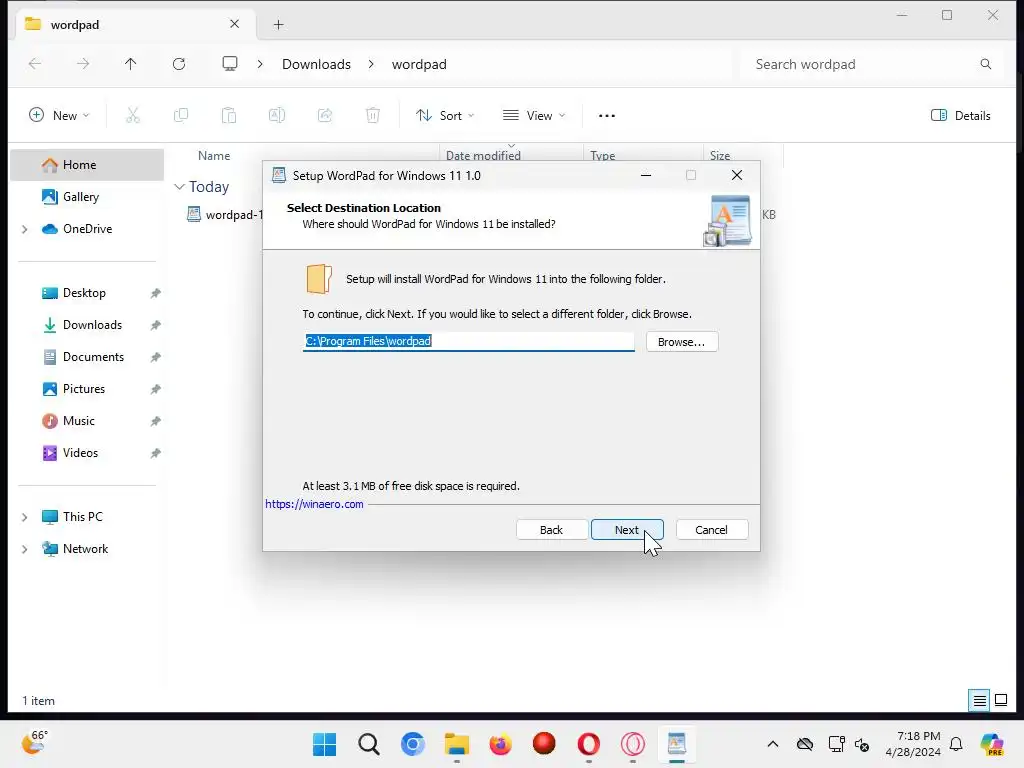Click Downloads in the address breadcrumb
1024x768 pixels.
(316, 64)
